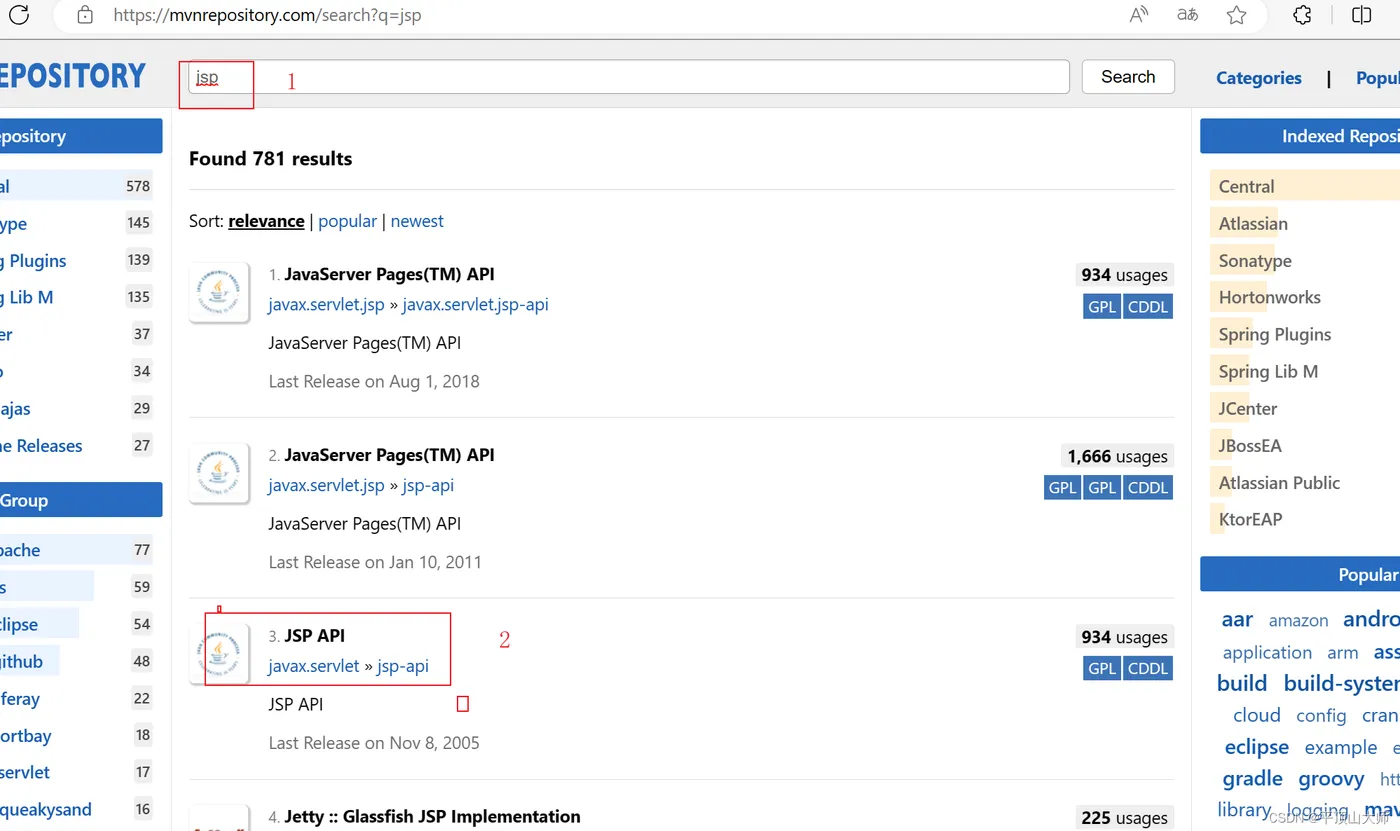Filter by JBossEA repository
This screenshot has width=1400, height=831.
pos(1250,446)
